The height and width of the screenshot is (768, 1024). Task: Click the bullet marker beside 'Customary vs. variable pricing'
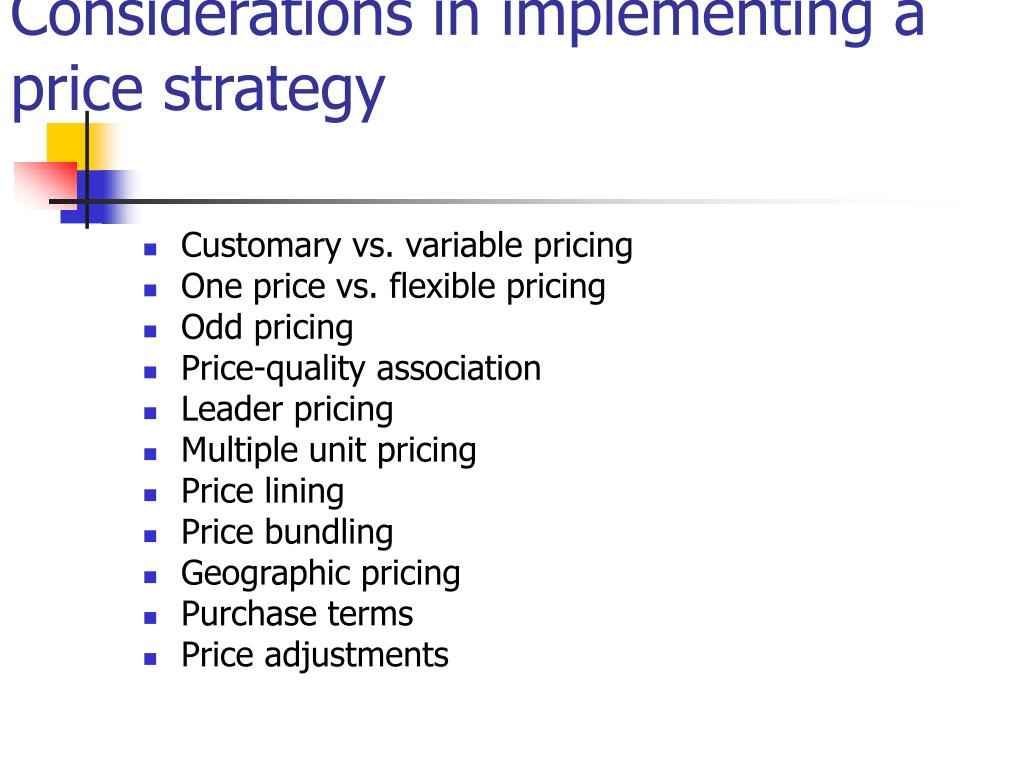[150, 249]
